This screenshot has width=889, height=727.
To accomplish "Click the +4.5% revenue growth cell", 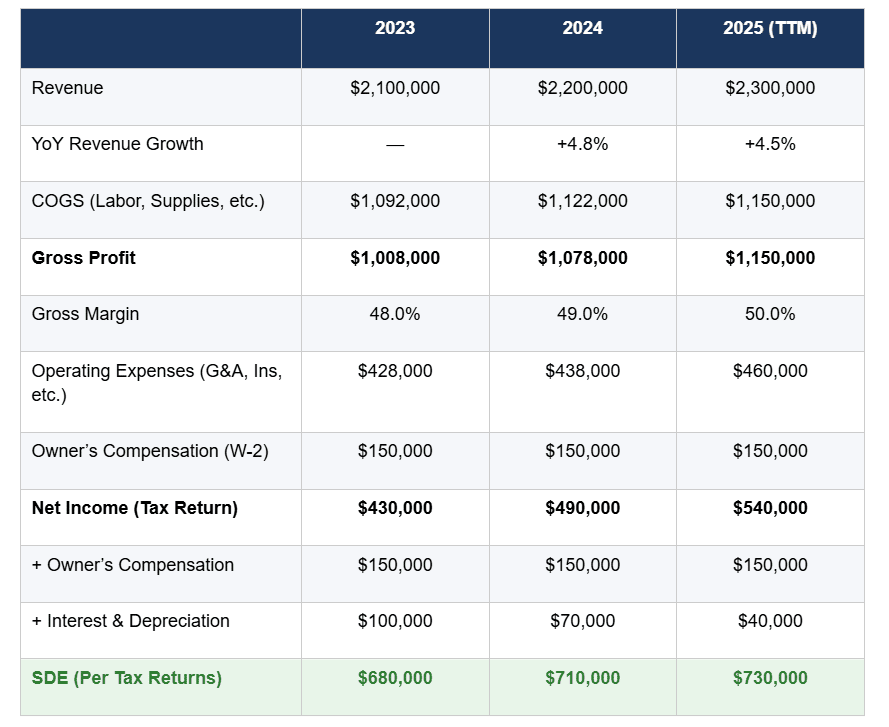I will tap(770, 144).
